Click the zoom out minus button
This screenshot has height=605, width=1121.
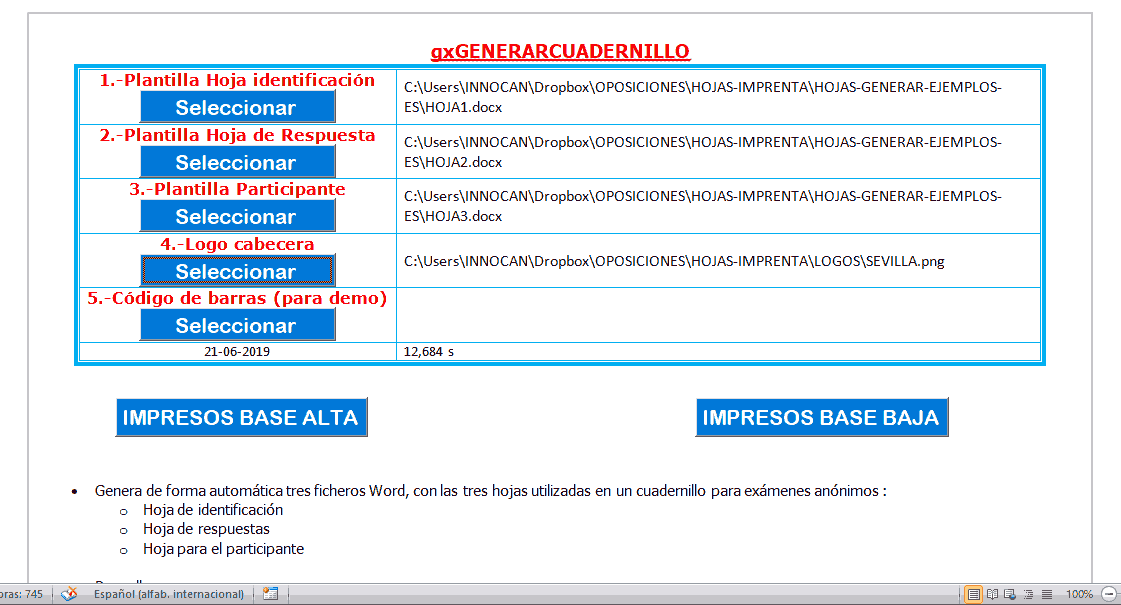point(1109,594)
